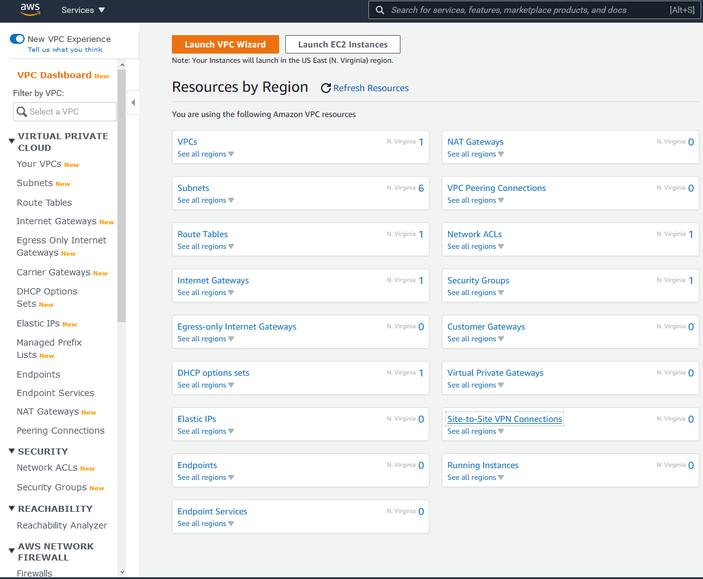Viewport: 703px width, 579px height.
Task: Collapse the Virtual Private Cloud section
Action: coord(12,141)
